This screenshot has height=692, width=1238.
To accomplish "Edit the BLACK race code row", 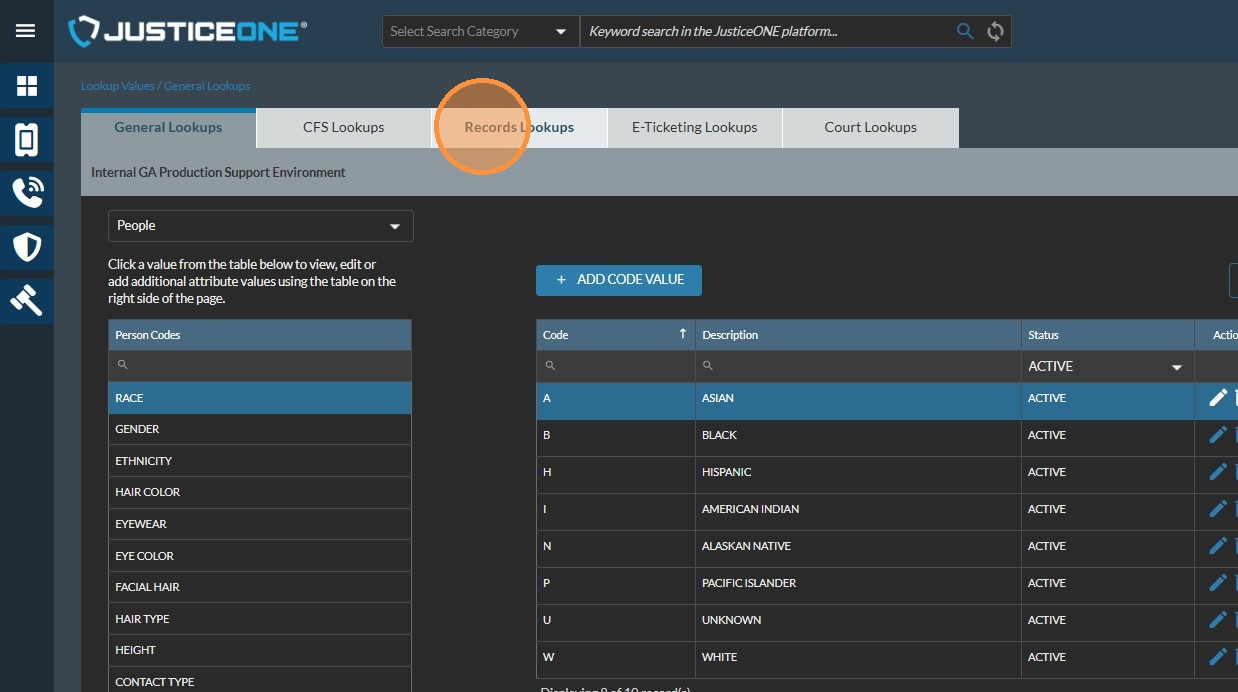I will coord(1217,435).
